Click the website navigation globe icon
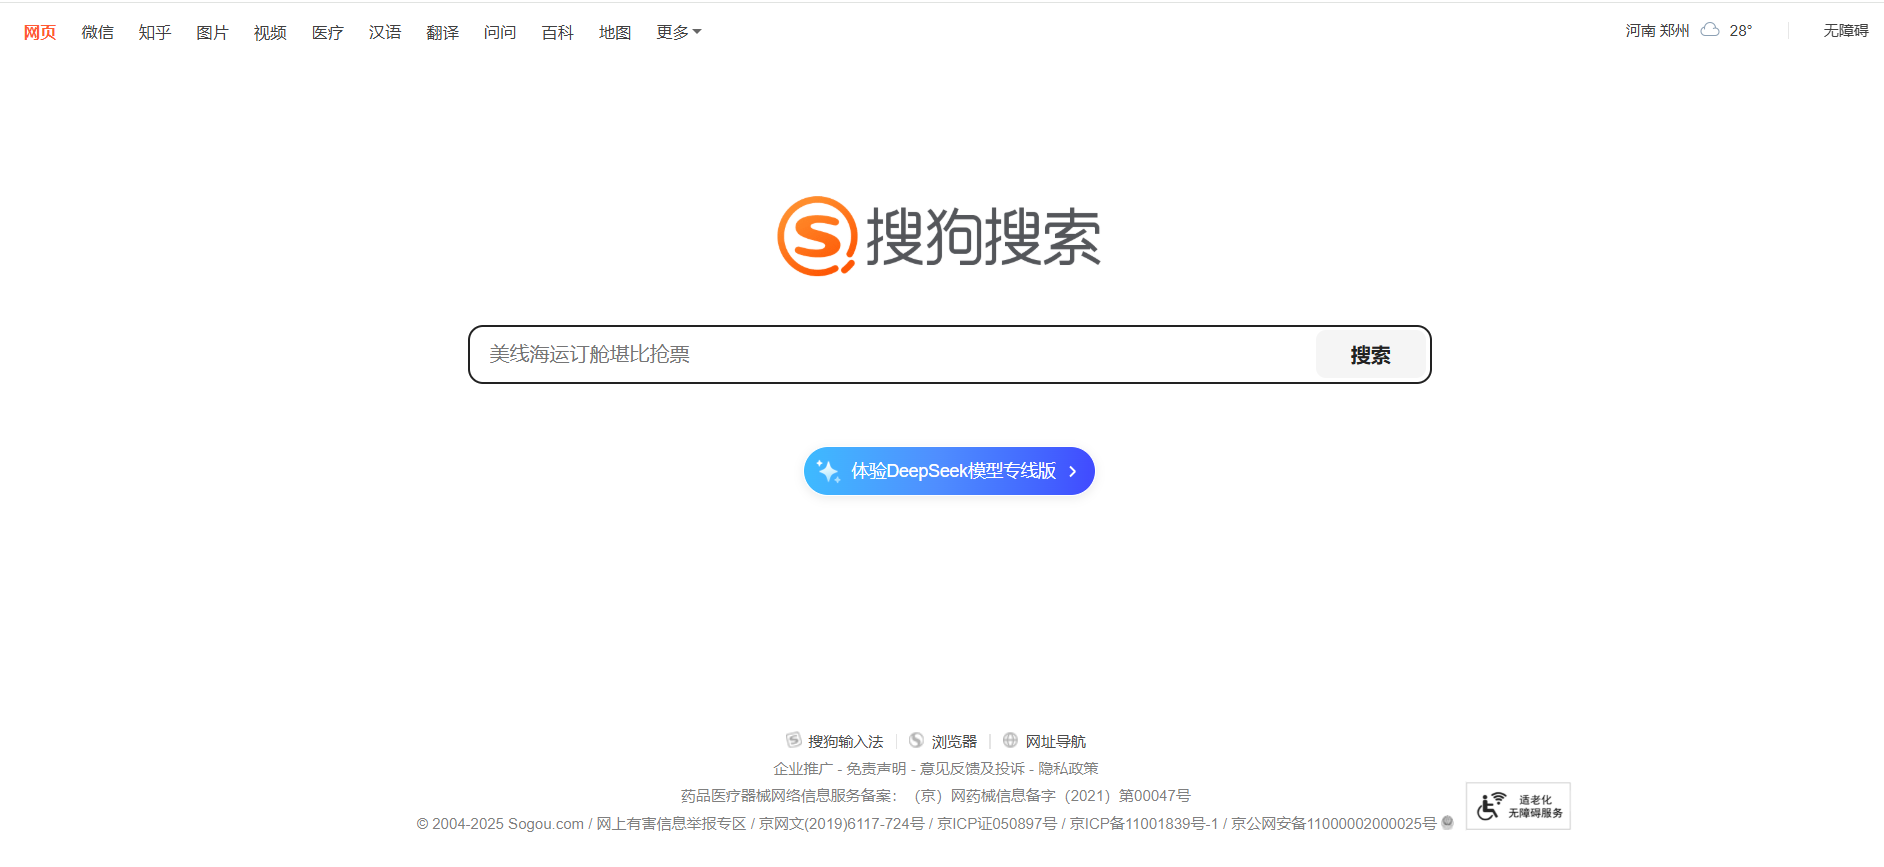The image size is (1884, 867). point(1010,740)
